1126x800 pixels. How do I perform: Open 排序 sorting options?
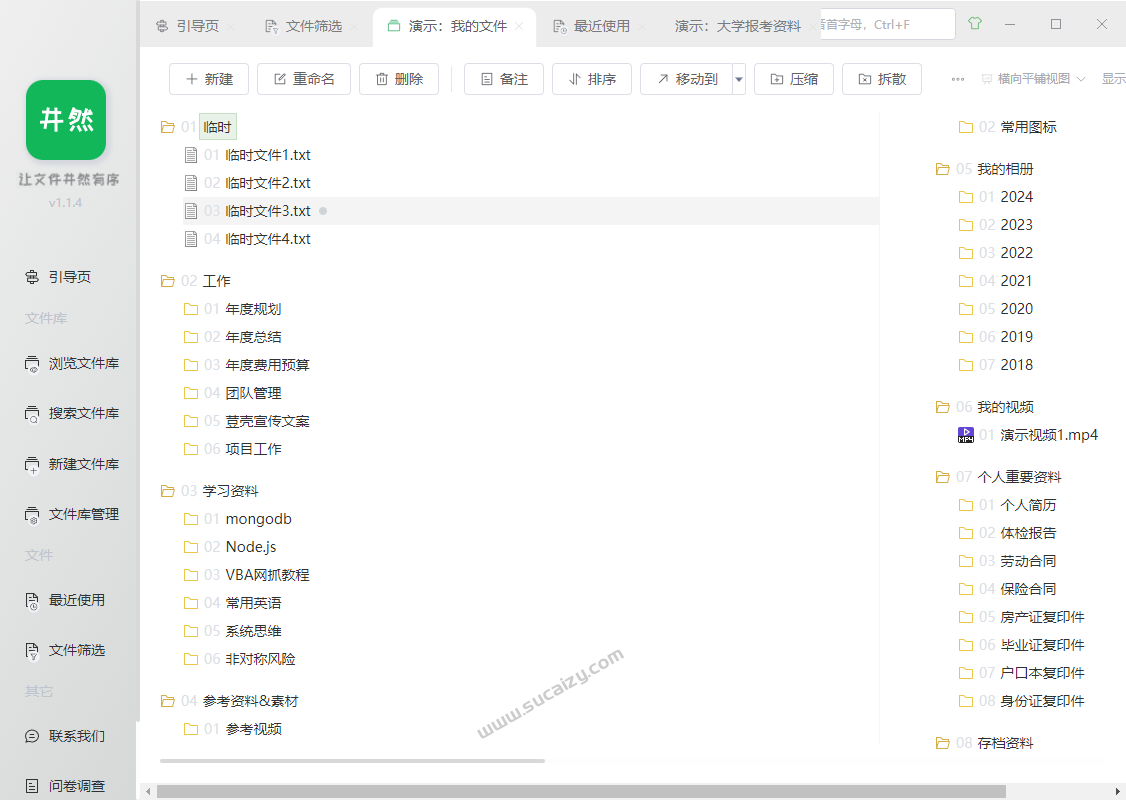coord(592,78)
